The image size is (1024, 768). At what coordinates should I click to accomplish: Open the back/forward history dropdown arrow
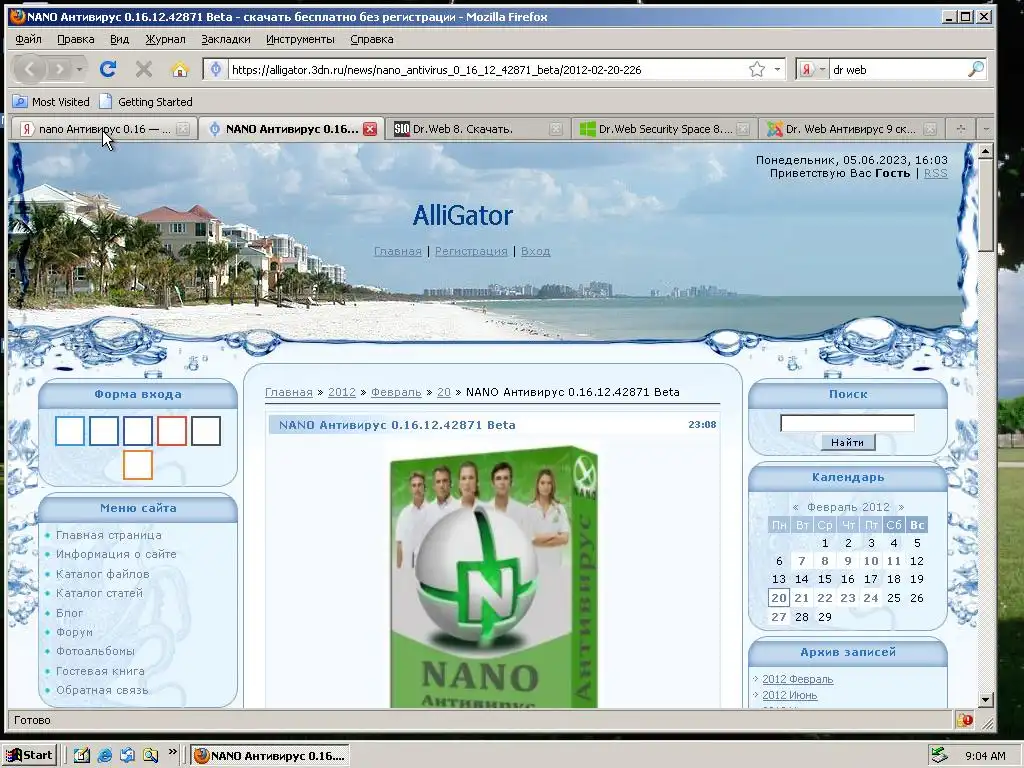coord(79,69)
